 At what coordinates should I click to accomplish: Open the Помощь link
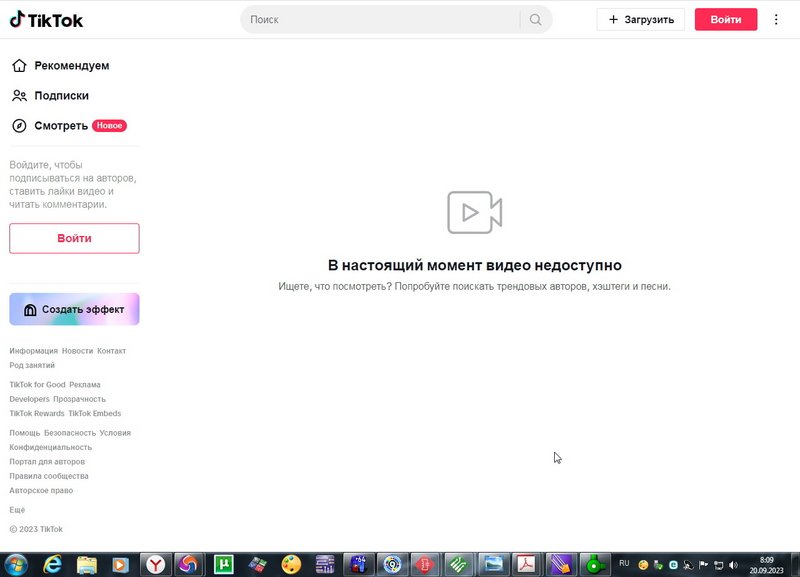pyautogui.click(x=24, y=433)
